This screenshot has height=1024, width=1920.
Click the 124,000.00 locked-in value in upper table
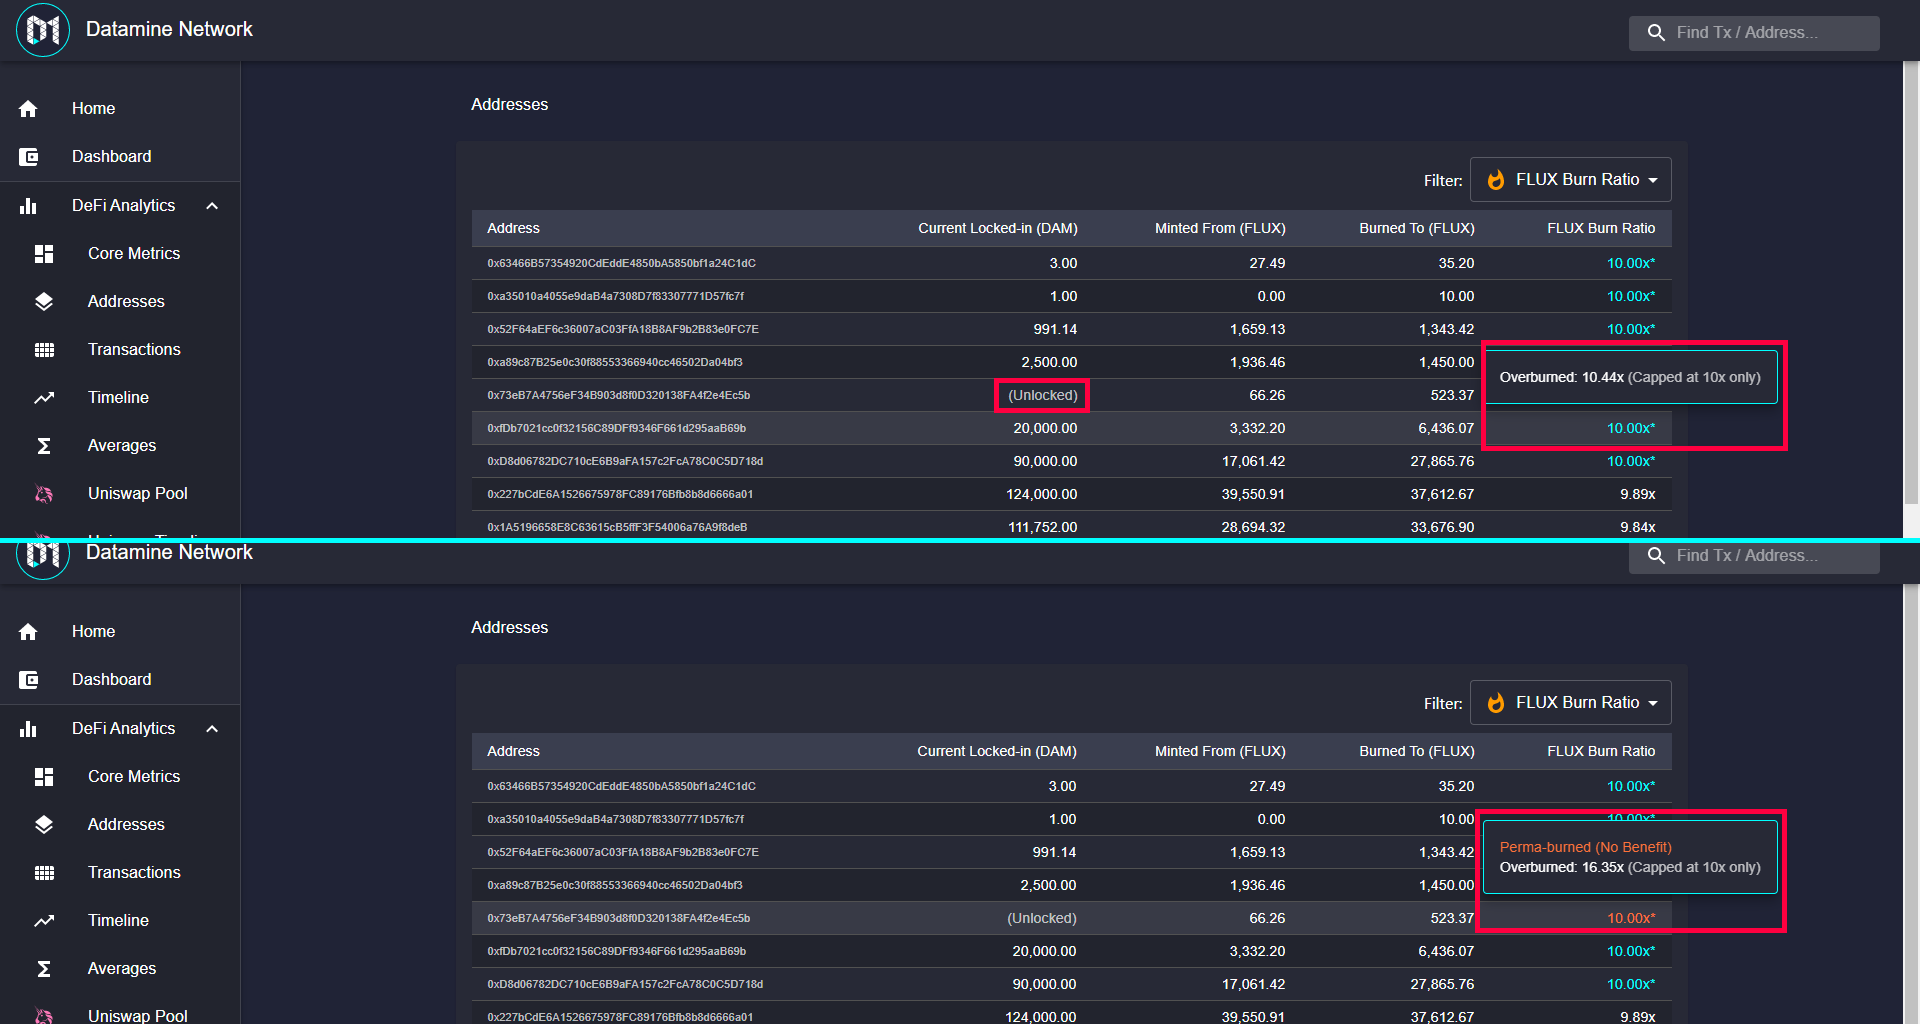[x=1041, y=495]
